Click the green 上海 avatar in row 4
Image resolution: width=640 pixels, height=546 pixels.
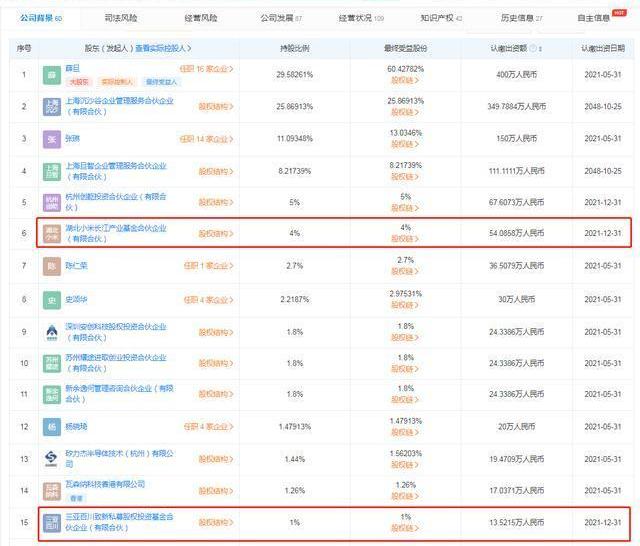point(52,171)
